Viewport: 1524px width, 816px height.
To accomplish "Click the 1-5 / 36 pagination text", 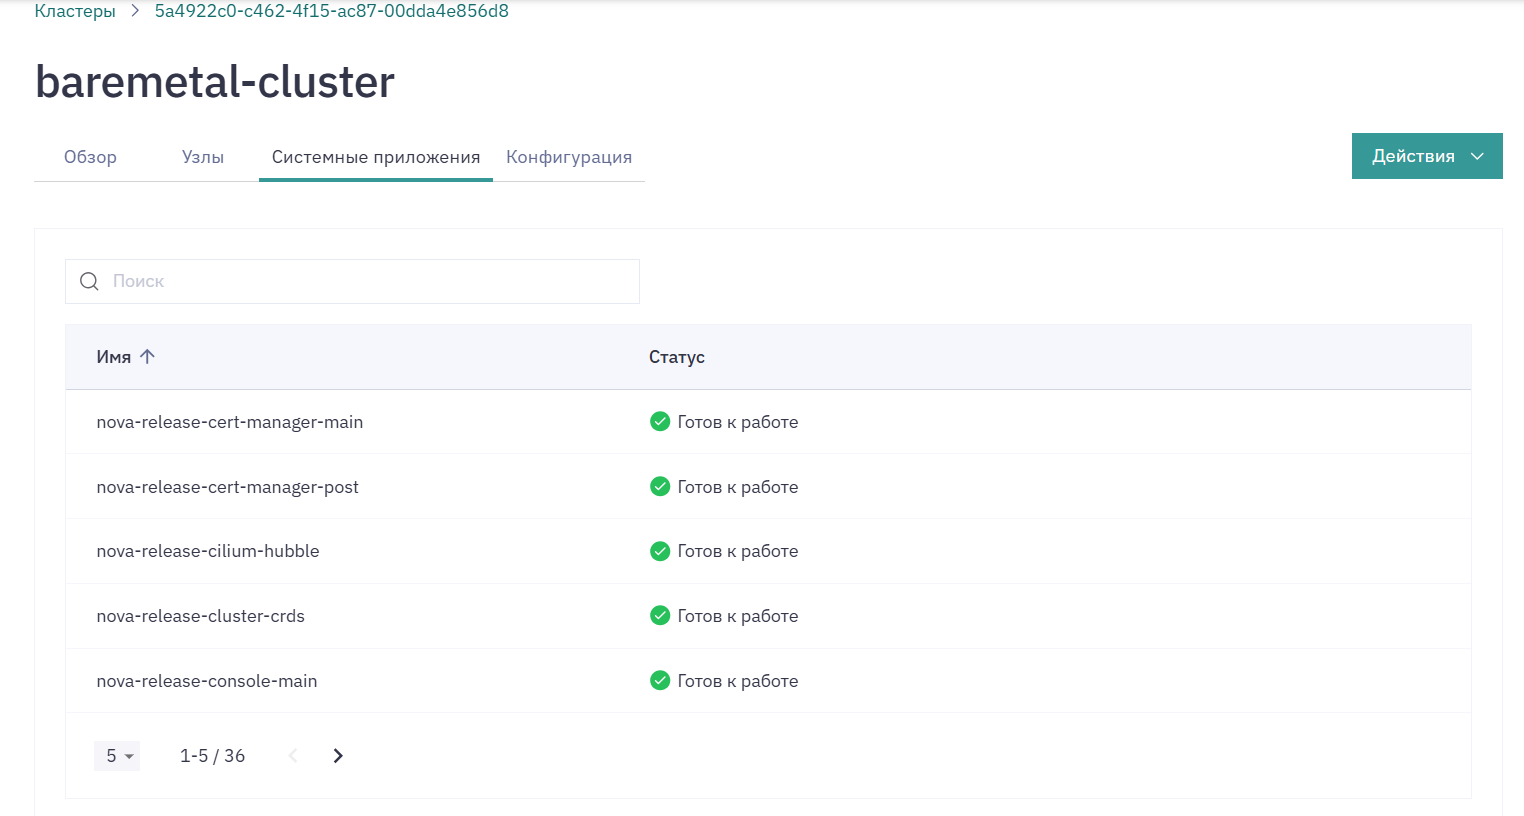I will (212, 756).
